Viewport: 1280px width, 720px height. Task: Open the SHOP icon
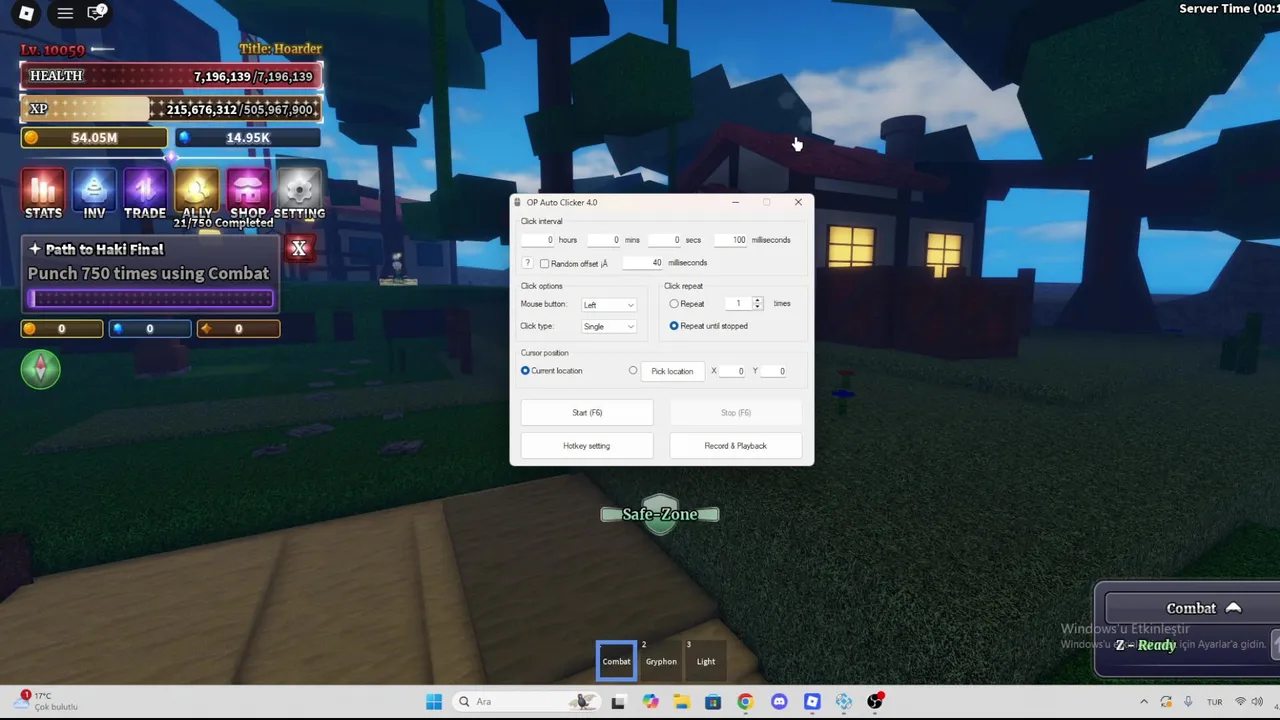pos(248,194)
